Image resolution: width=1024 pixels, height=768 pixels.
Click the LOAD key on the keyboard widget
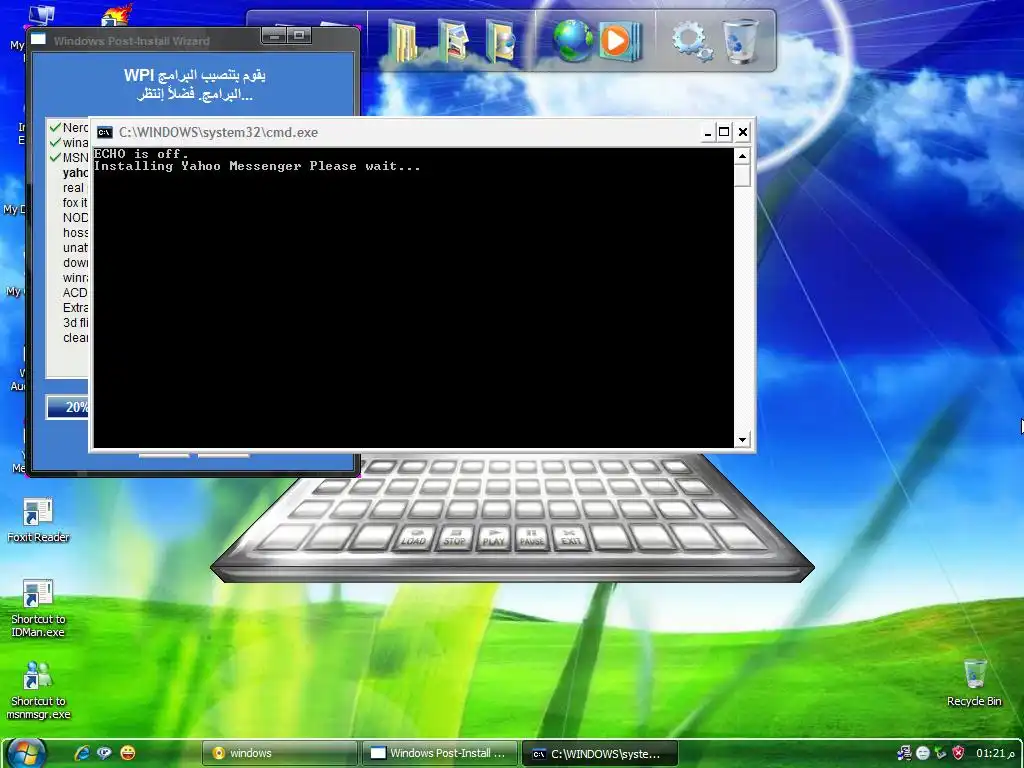(413, 538)
